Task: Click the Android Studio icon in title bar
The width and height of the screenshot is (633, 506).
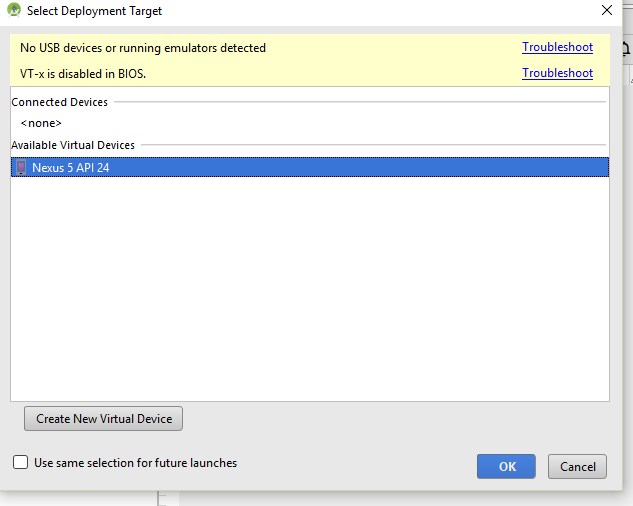Action: coord(14,10)
